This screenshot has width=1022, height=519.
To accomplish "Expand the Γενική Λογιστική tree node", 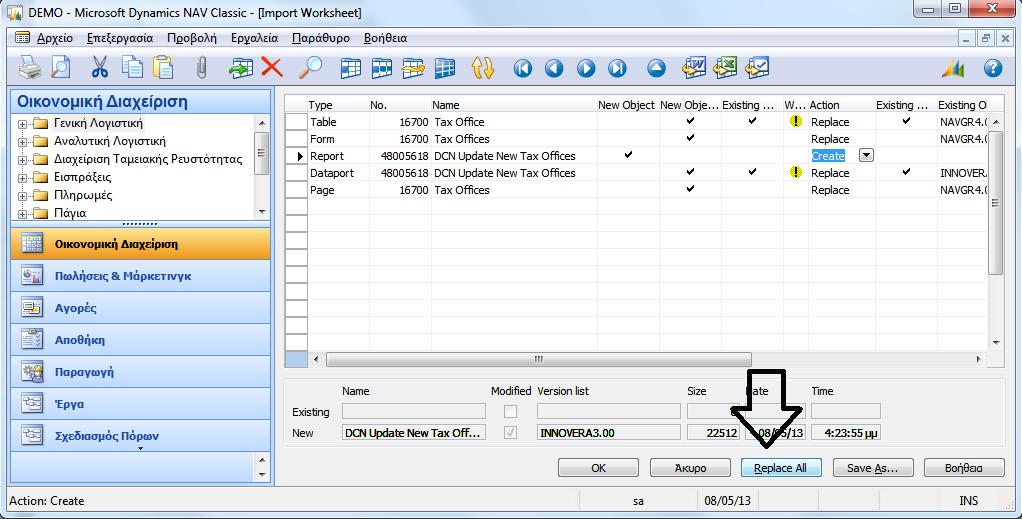I will click(23, 124).
